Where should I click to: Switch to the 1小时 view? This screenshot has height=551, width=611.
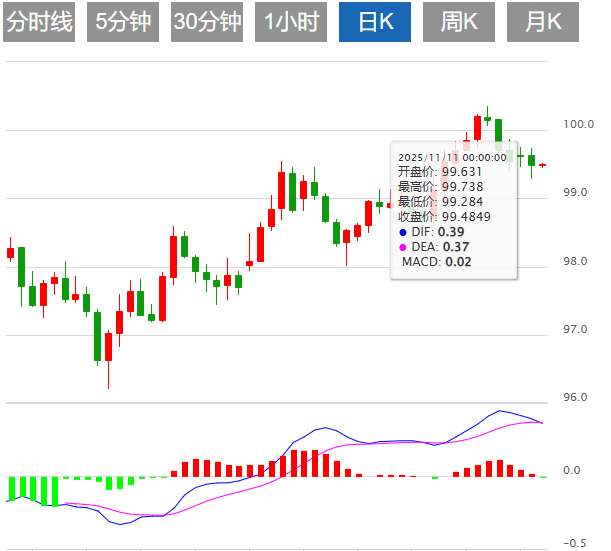[x=291, y=22]
